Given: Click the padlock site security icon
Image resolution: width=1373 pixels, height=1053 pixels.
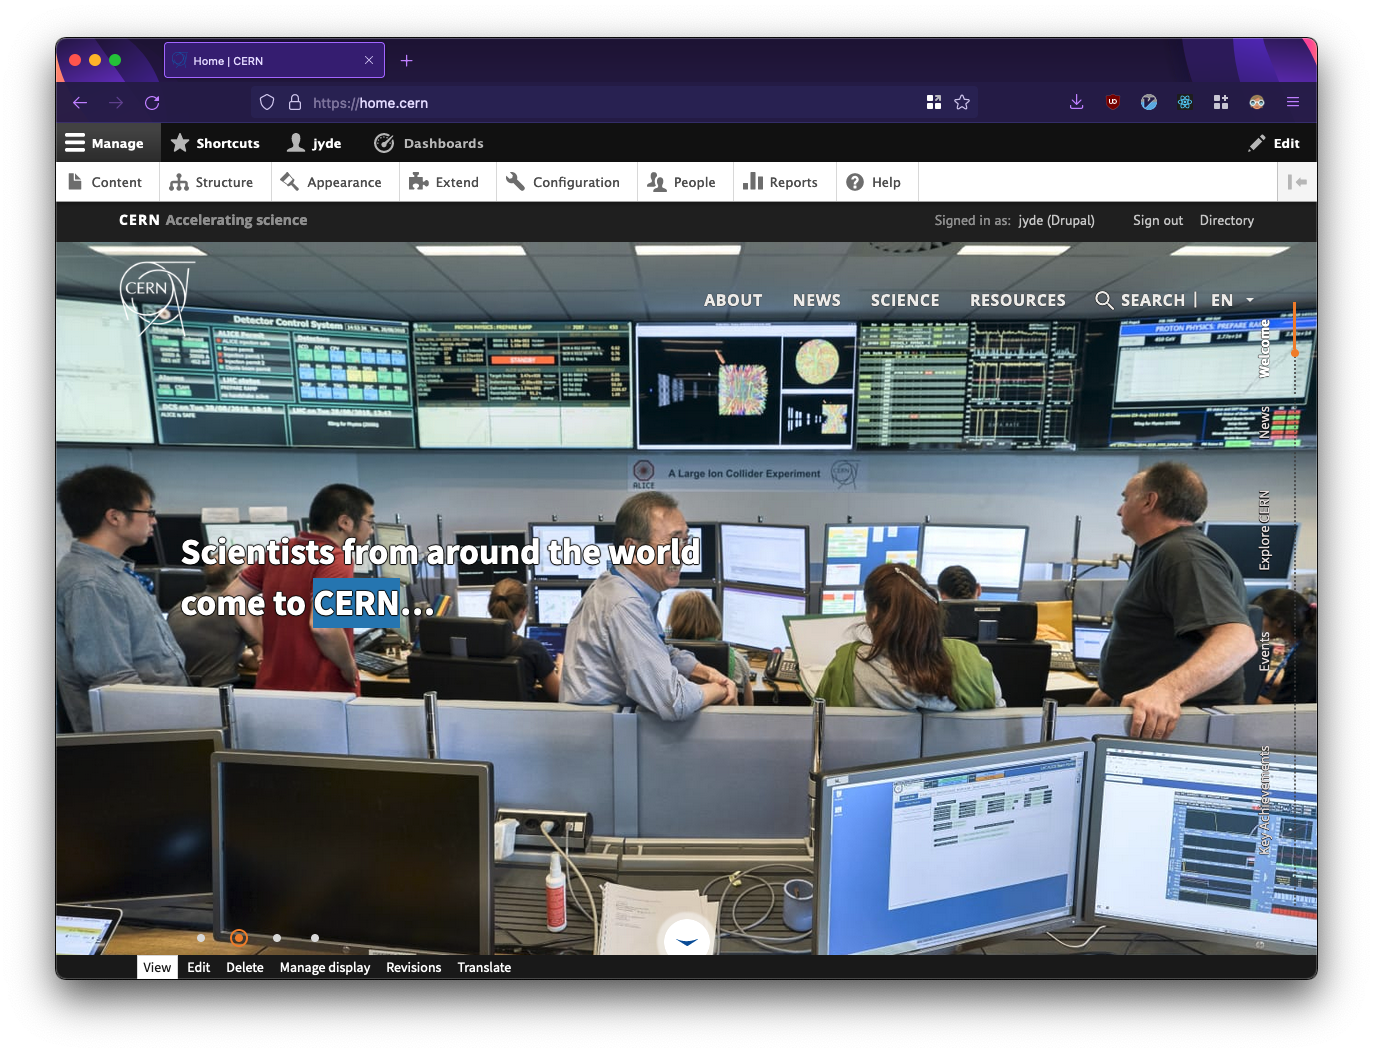Looking at the screenshot, I should click(x=295, y=103).
